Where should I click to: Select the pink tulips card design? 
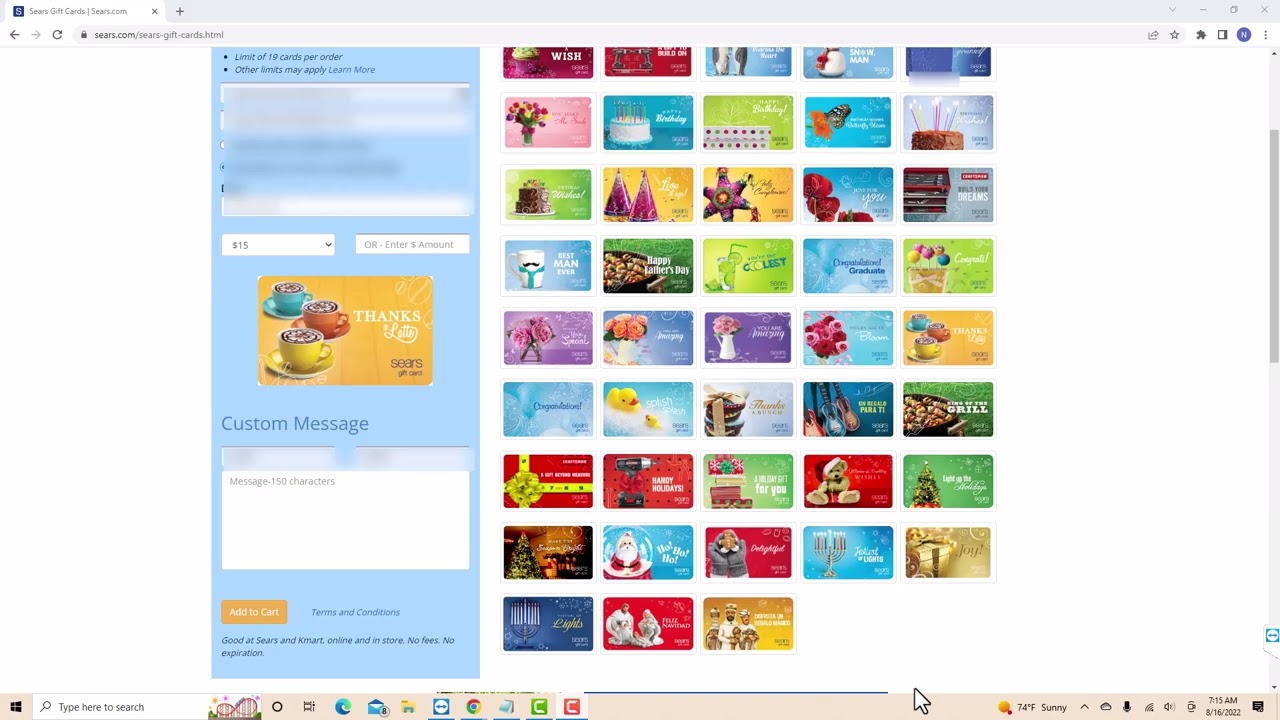548,122
